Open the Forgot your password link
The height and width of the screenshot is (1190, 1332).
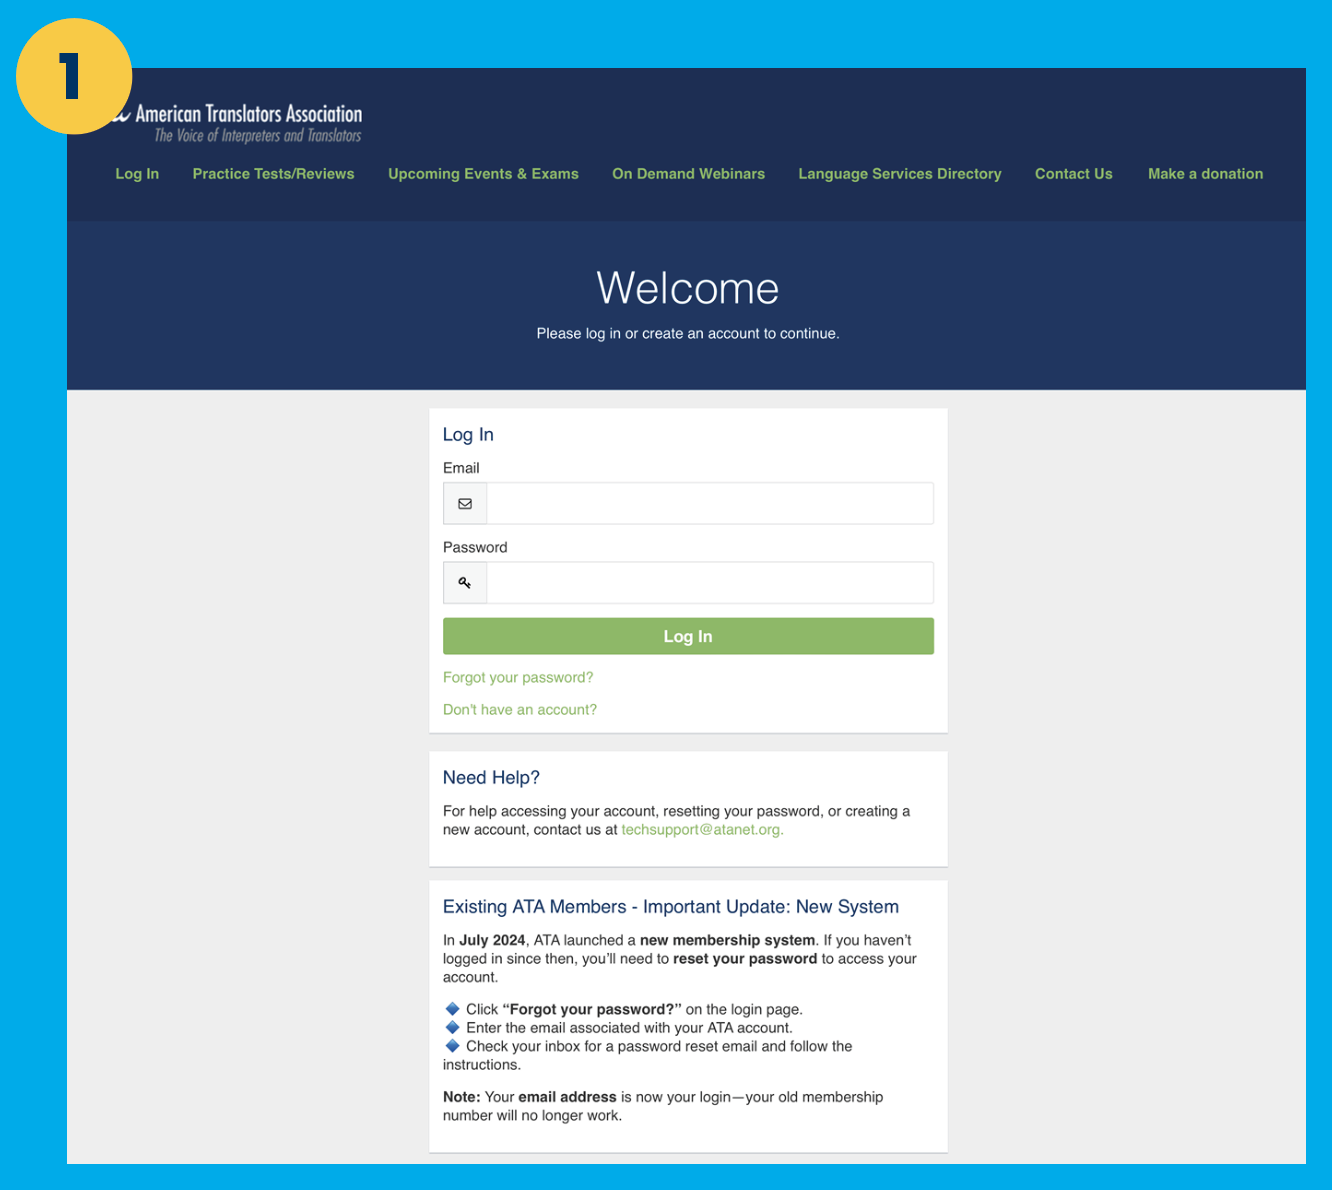pos(518,677)
